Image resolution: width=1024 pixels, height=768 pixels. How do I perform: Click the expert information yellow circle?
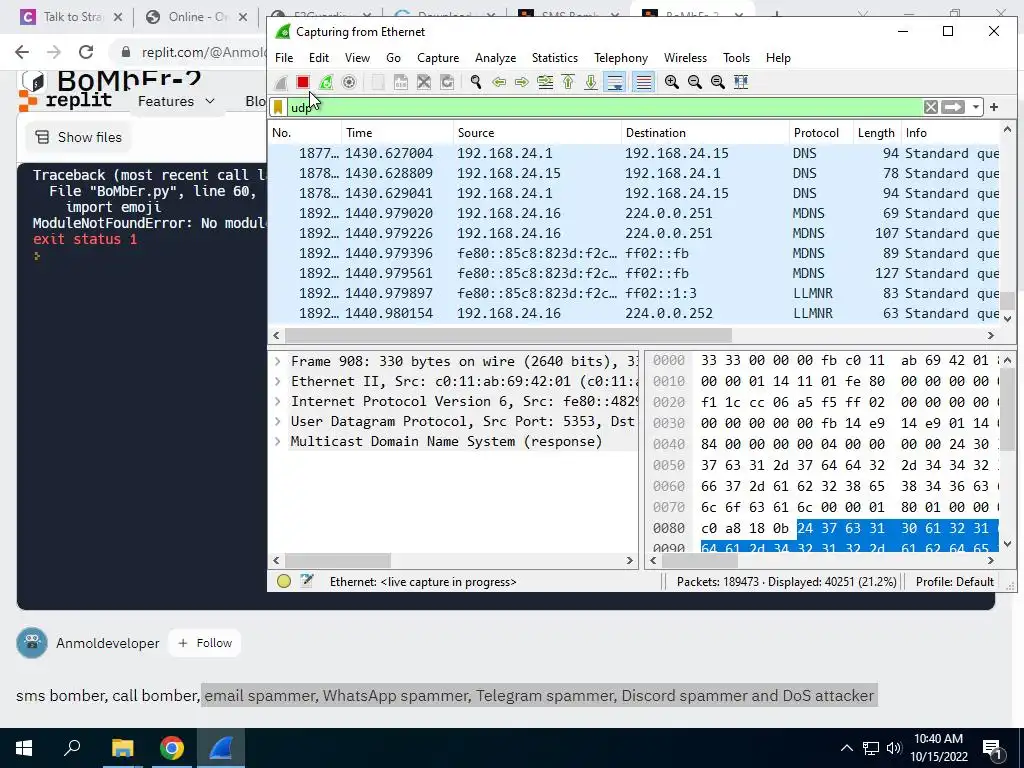coord(283,581)
